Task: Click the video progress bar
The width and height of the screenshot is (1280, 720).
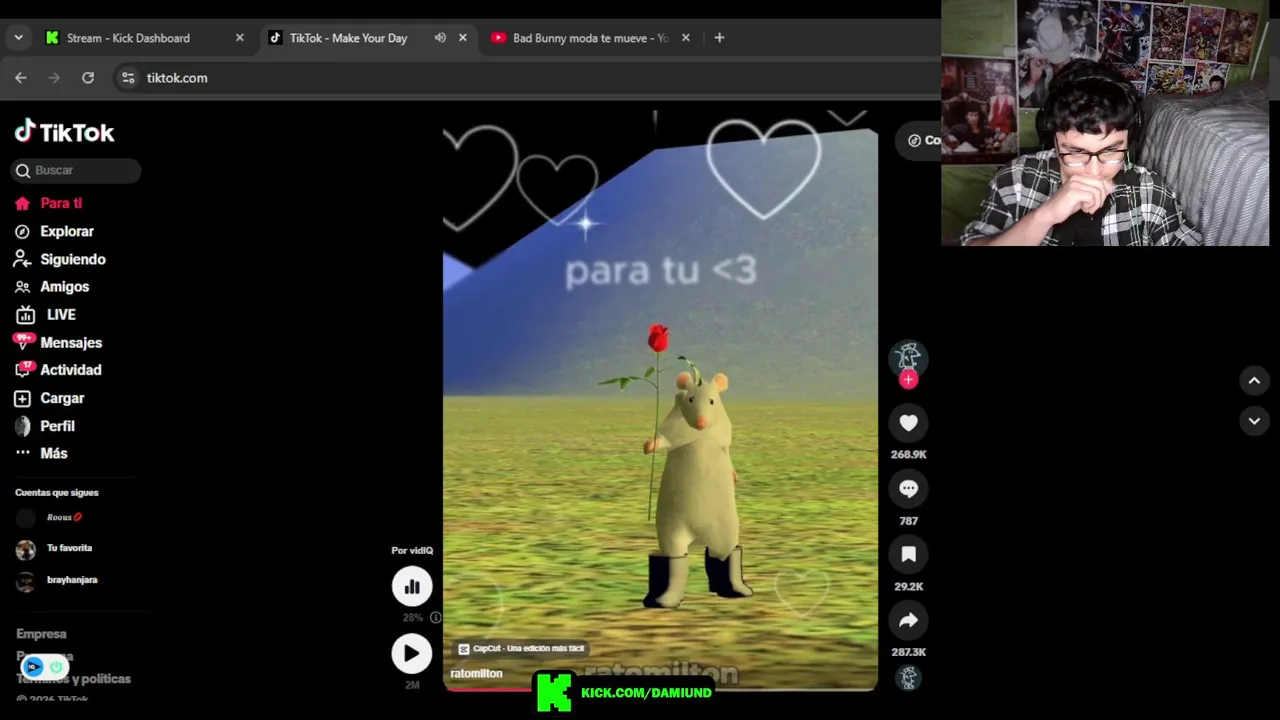Action: (660, 689)
